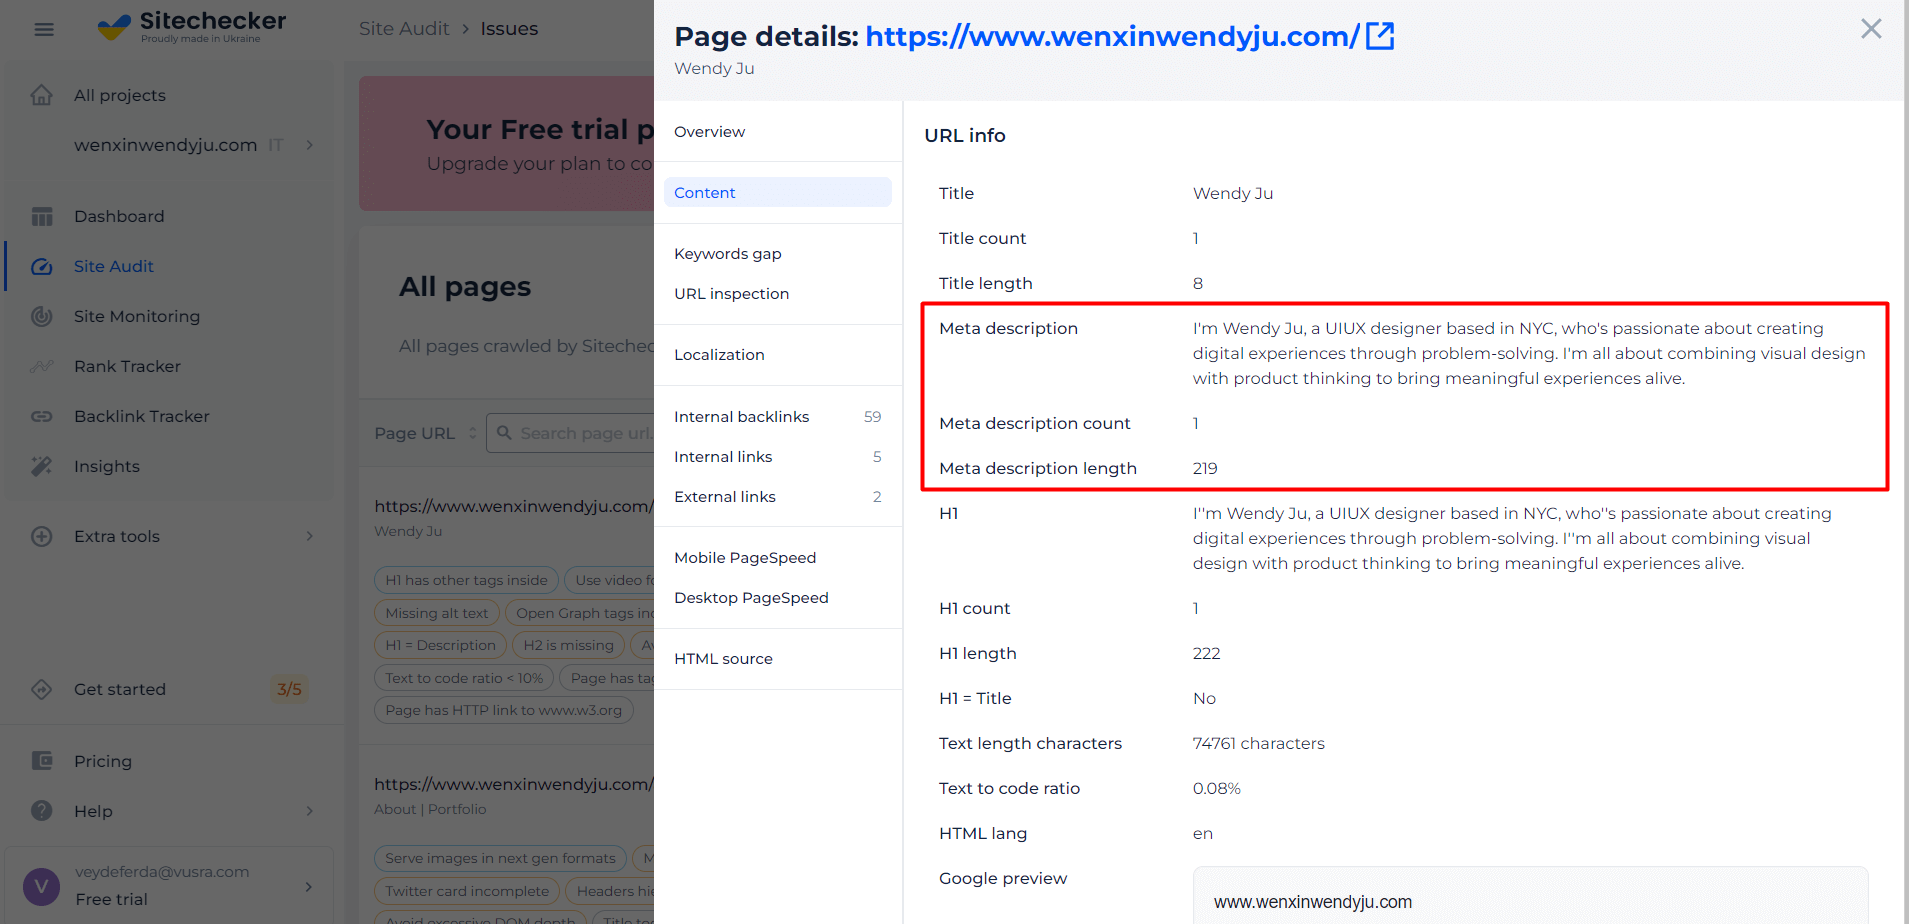1909x924 pixels.
Task: Open the Dashboard menu item
Action: 119,216
